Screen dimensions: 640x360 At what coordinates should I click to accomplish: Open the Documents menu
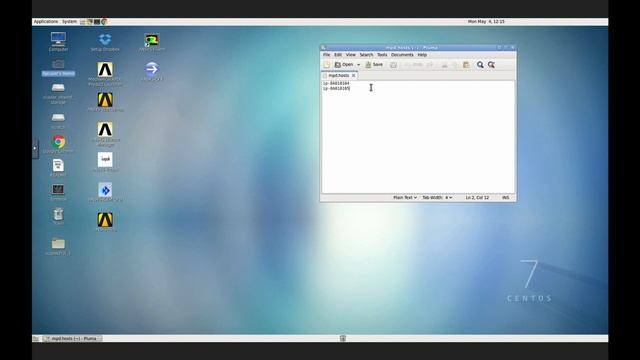click(402, 55)
